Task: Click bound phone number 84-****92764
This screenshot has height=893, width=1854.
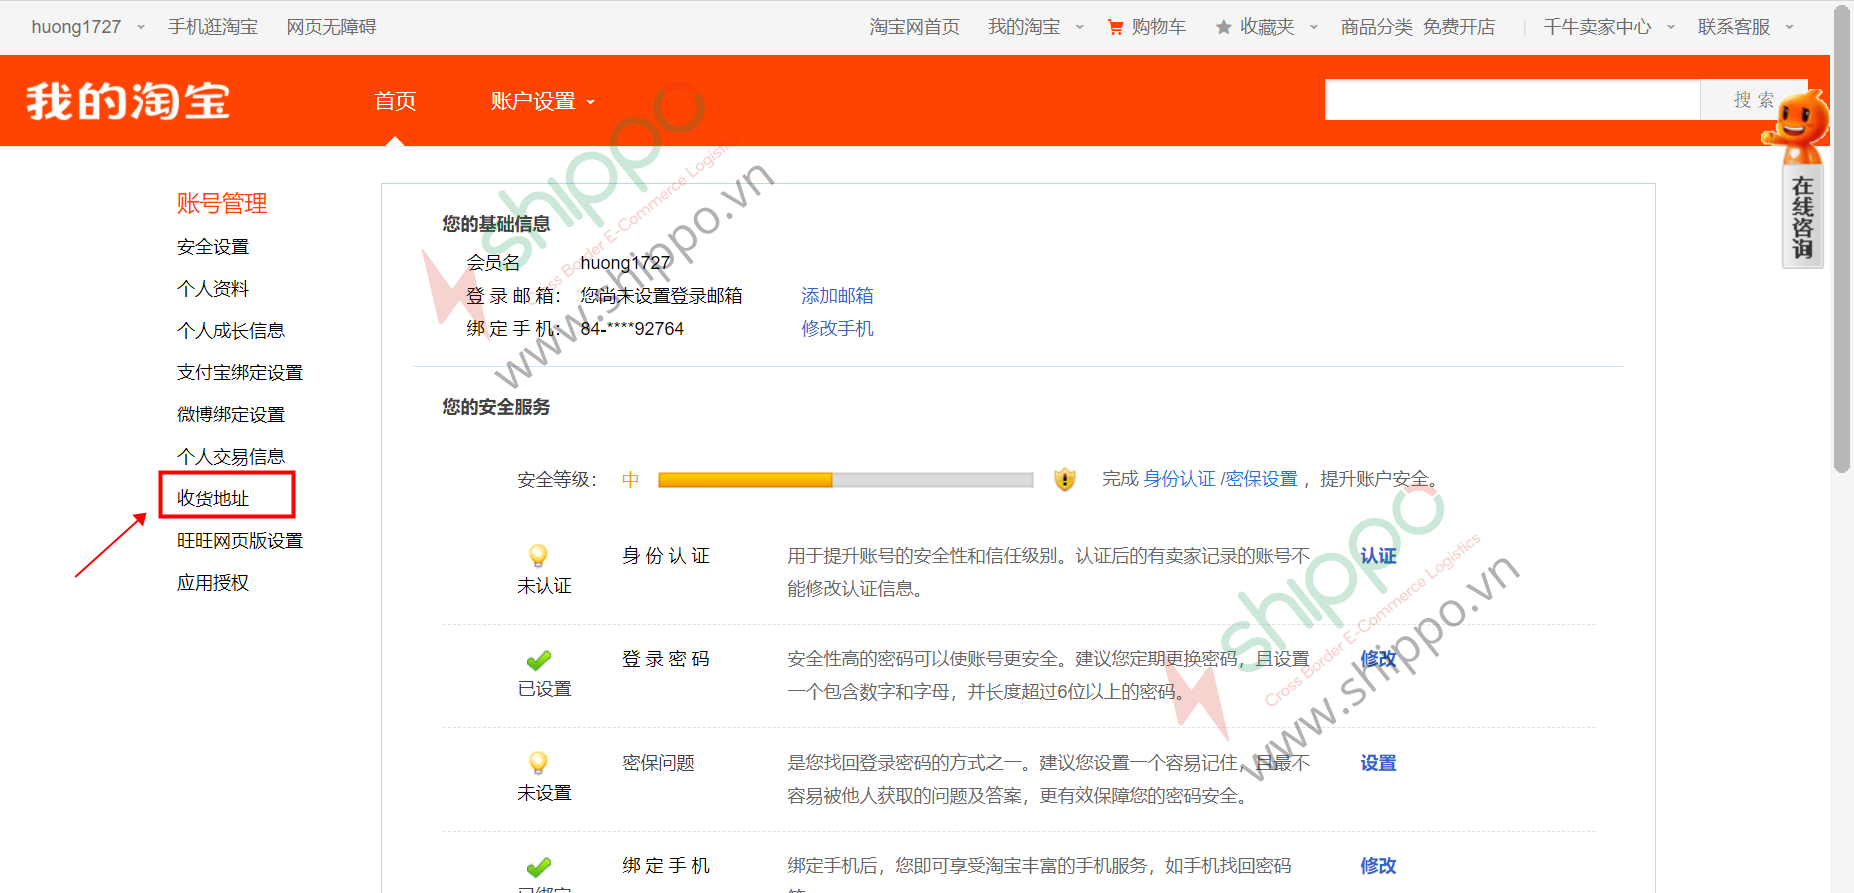Action: pos(632,329)
